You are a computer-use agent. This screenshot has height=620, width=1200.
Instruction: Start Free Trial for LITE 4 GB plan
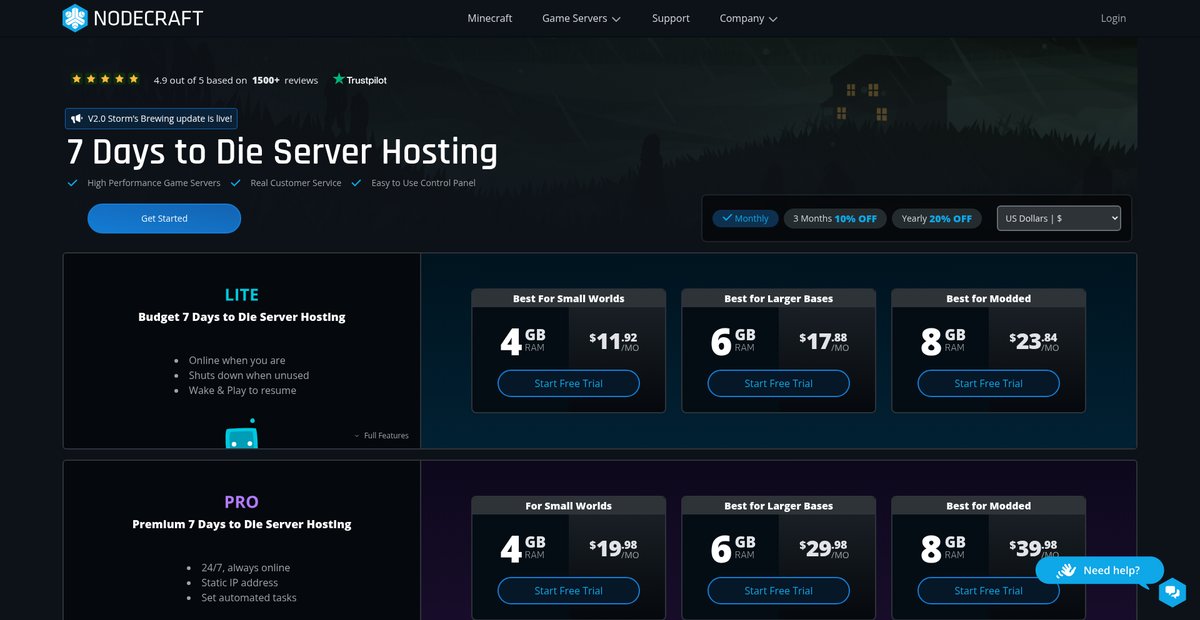569,384
